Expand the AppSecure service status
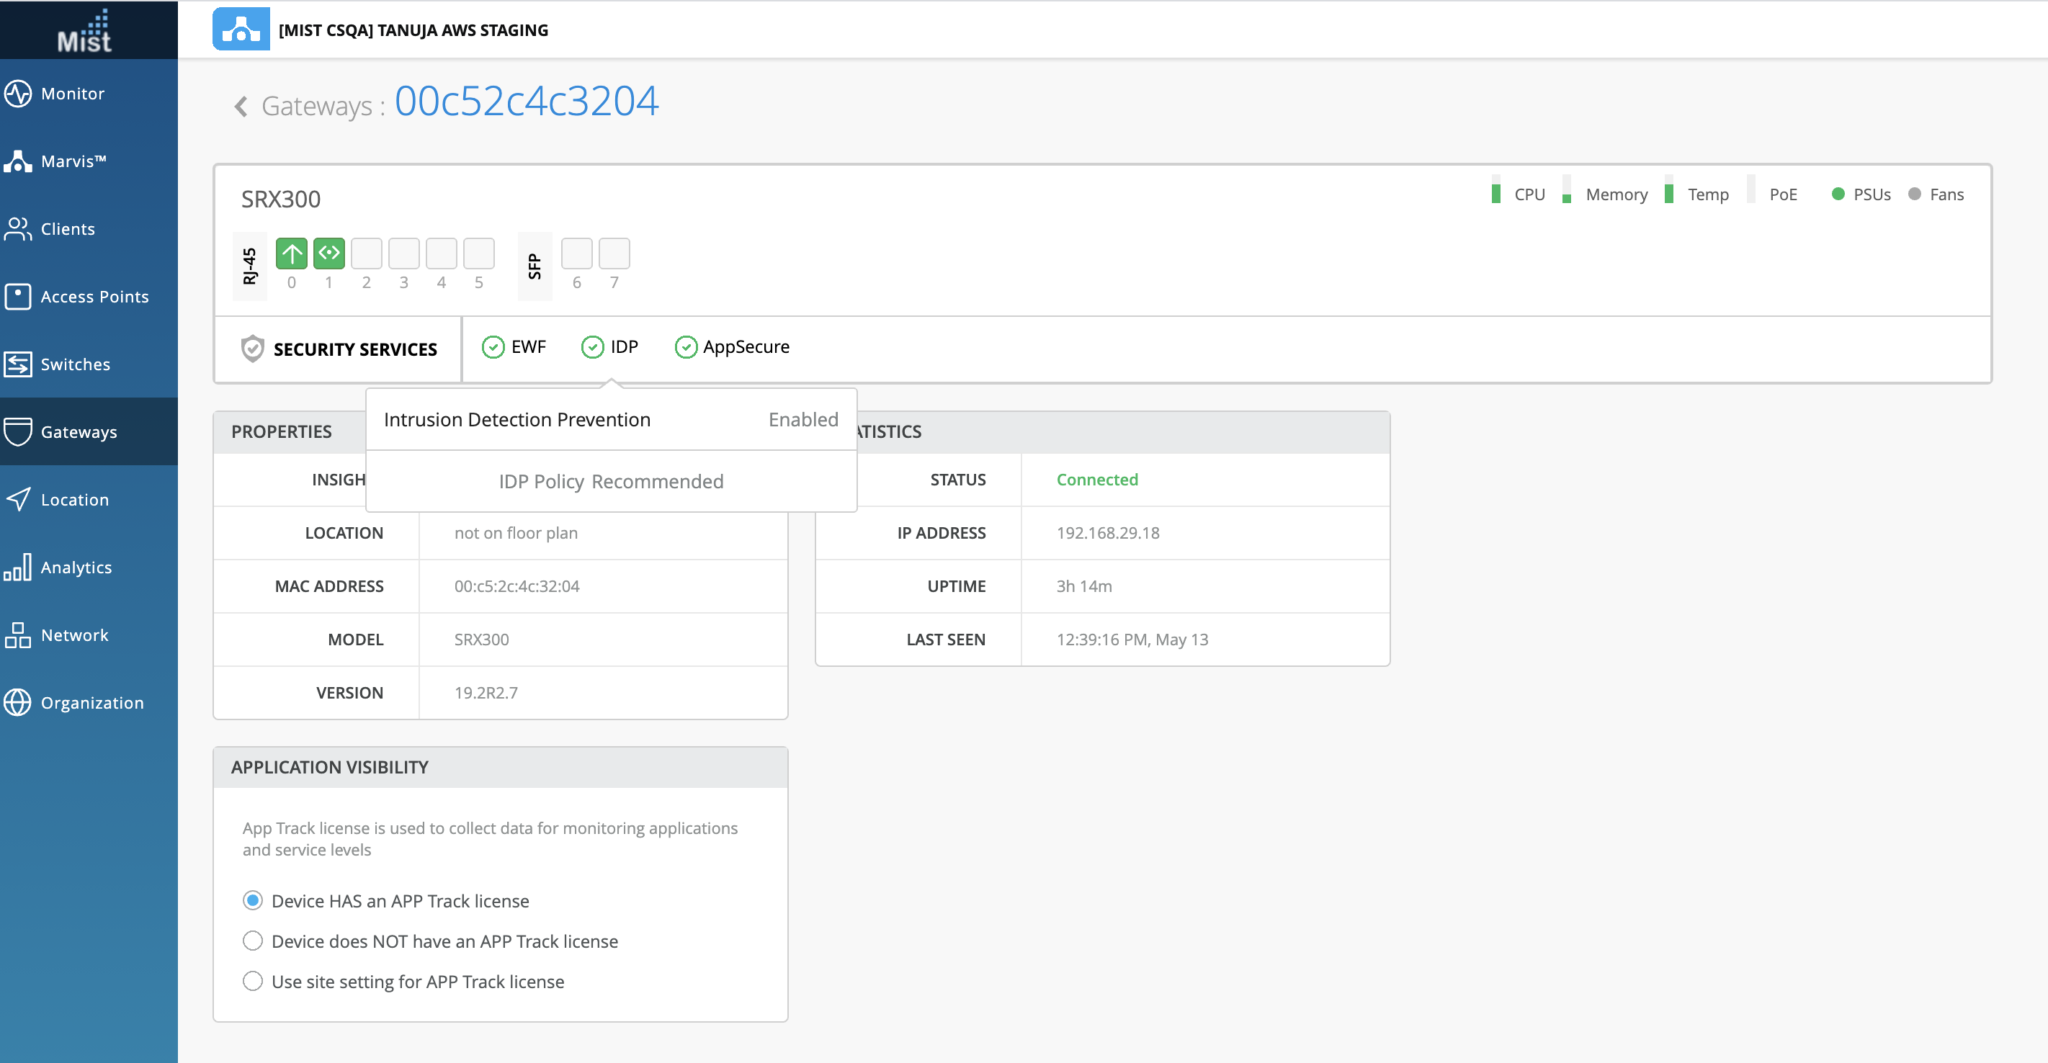The width and height of the screenshot is (2048, 1063). (x=686, y=346)
